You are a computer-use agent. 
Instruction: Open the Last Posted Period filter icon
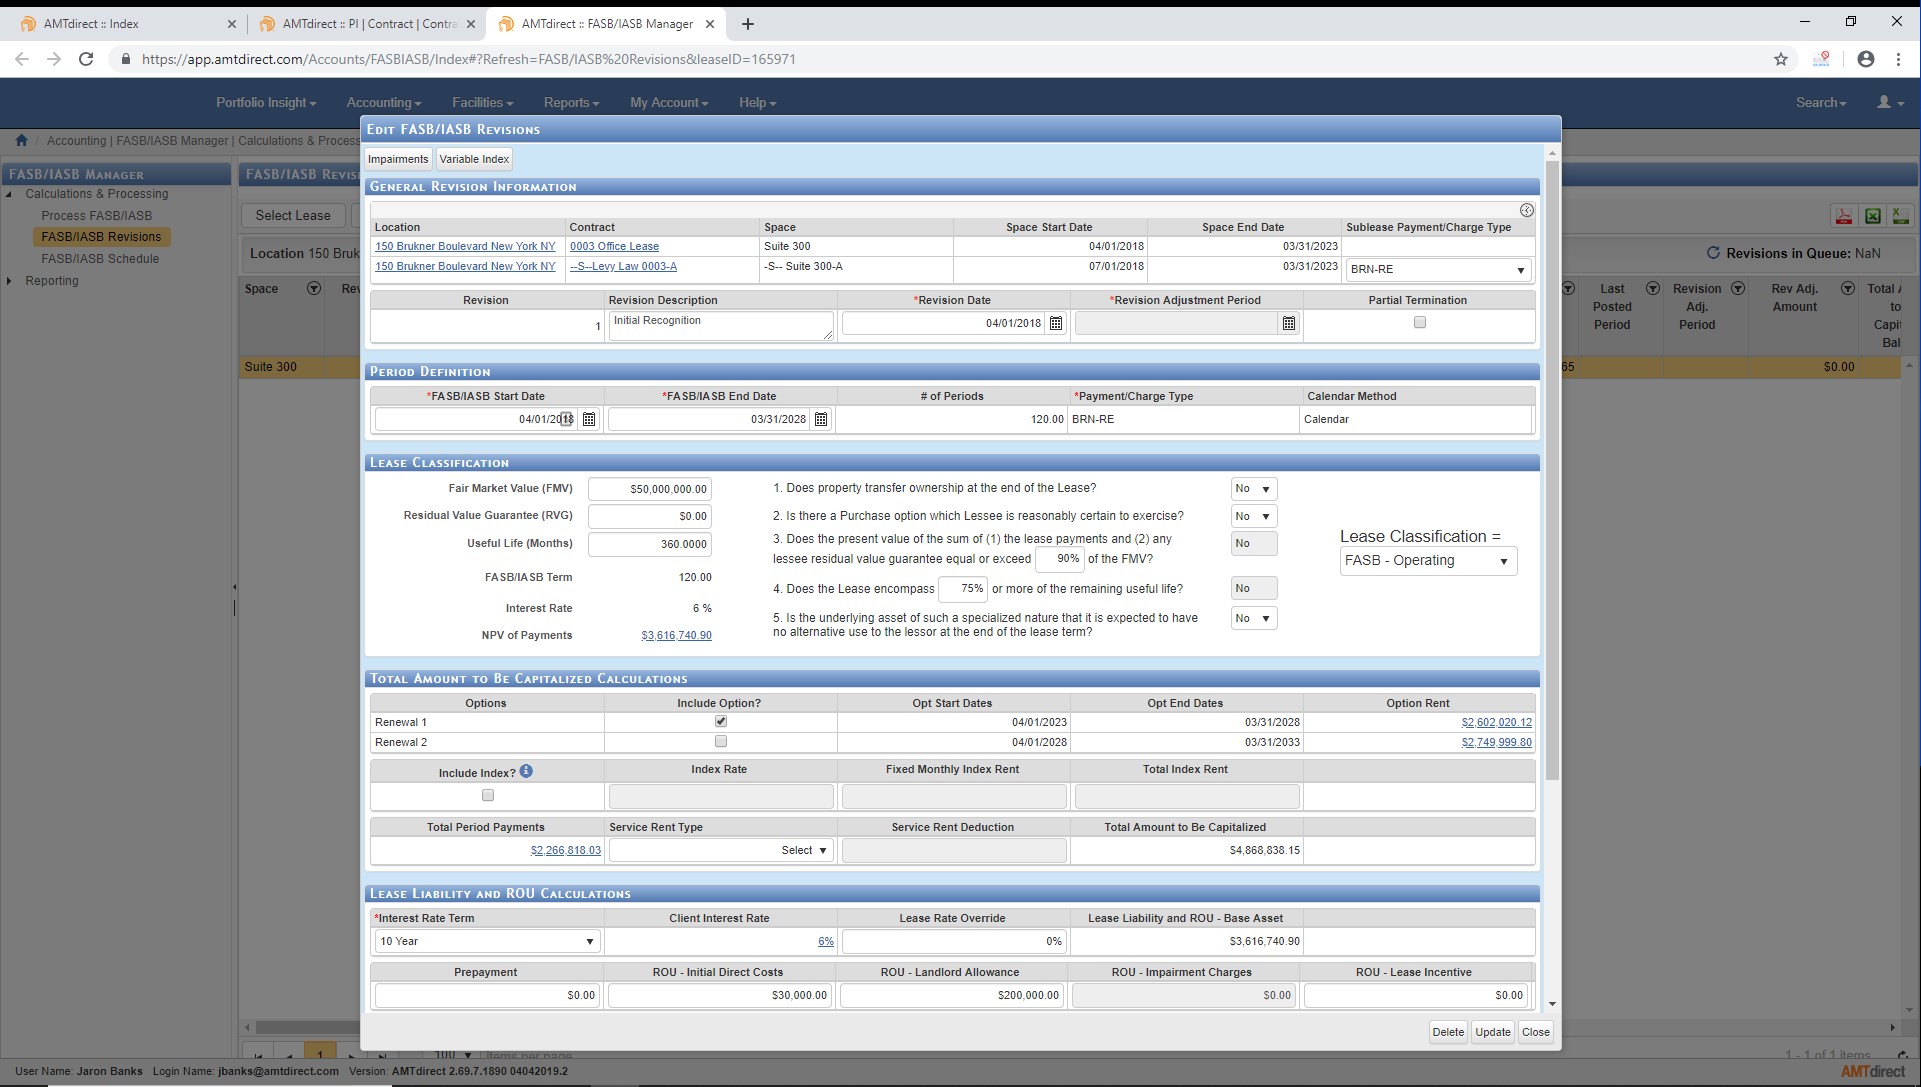tap(1653, 289)
